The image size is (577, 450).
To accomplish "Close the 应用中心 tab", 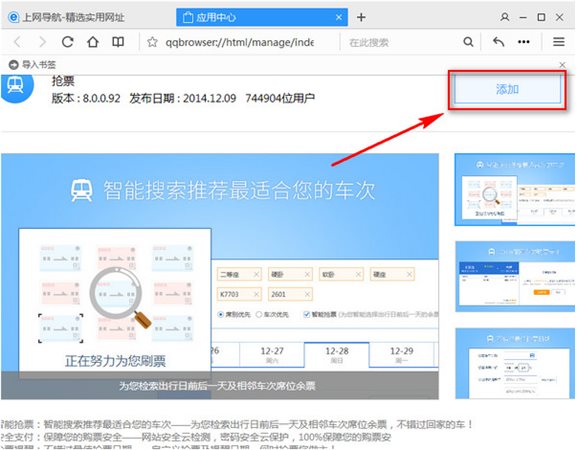I will 339,17.
